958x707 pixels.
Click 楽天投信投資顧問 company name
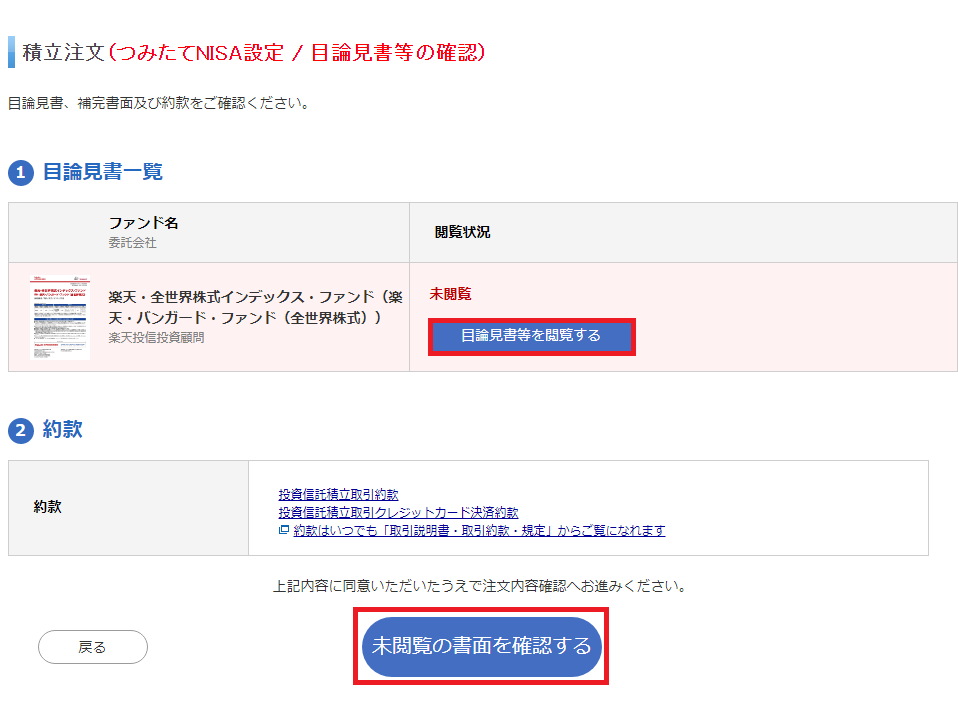point(156,338)
